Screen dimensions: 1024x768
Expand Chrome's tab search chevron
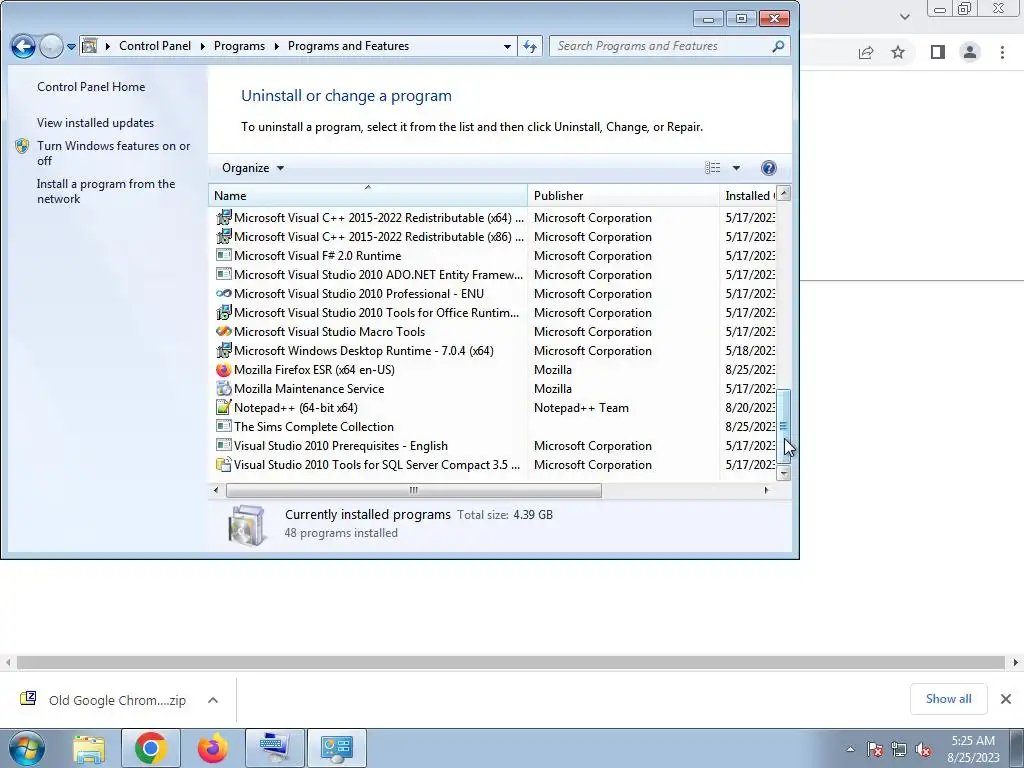904,17
